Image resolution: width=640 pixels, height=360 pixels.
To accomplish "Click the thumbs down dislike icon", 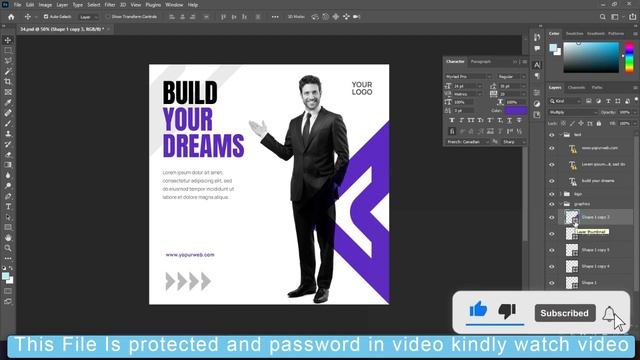I will point(507,311).
